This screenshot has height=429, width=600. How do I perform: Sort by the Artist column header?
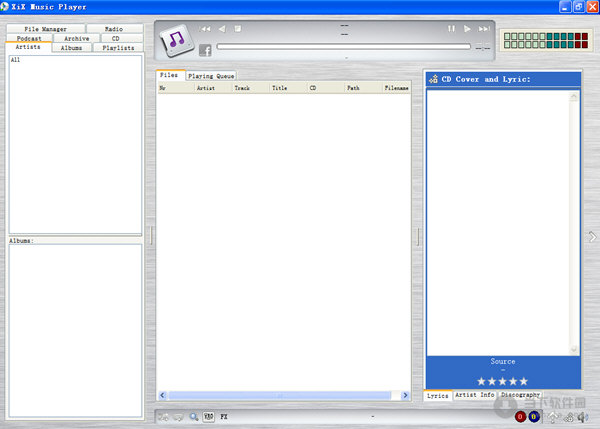tap(214, 88)
